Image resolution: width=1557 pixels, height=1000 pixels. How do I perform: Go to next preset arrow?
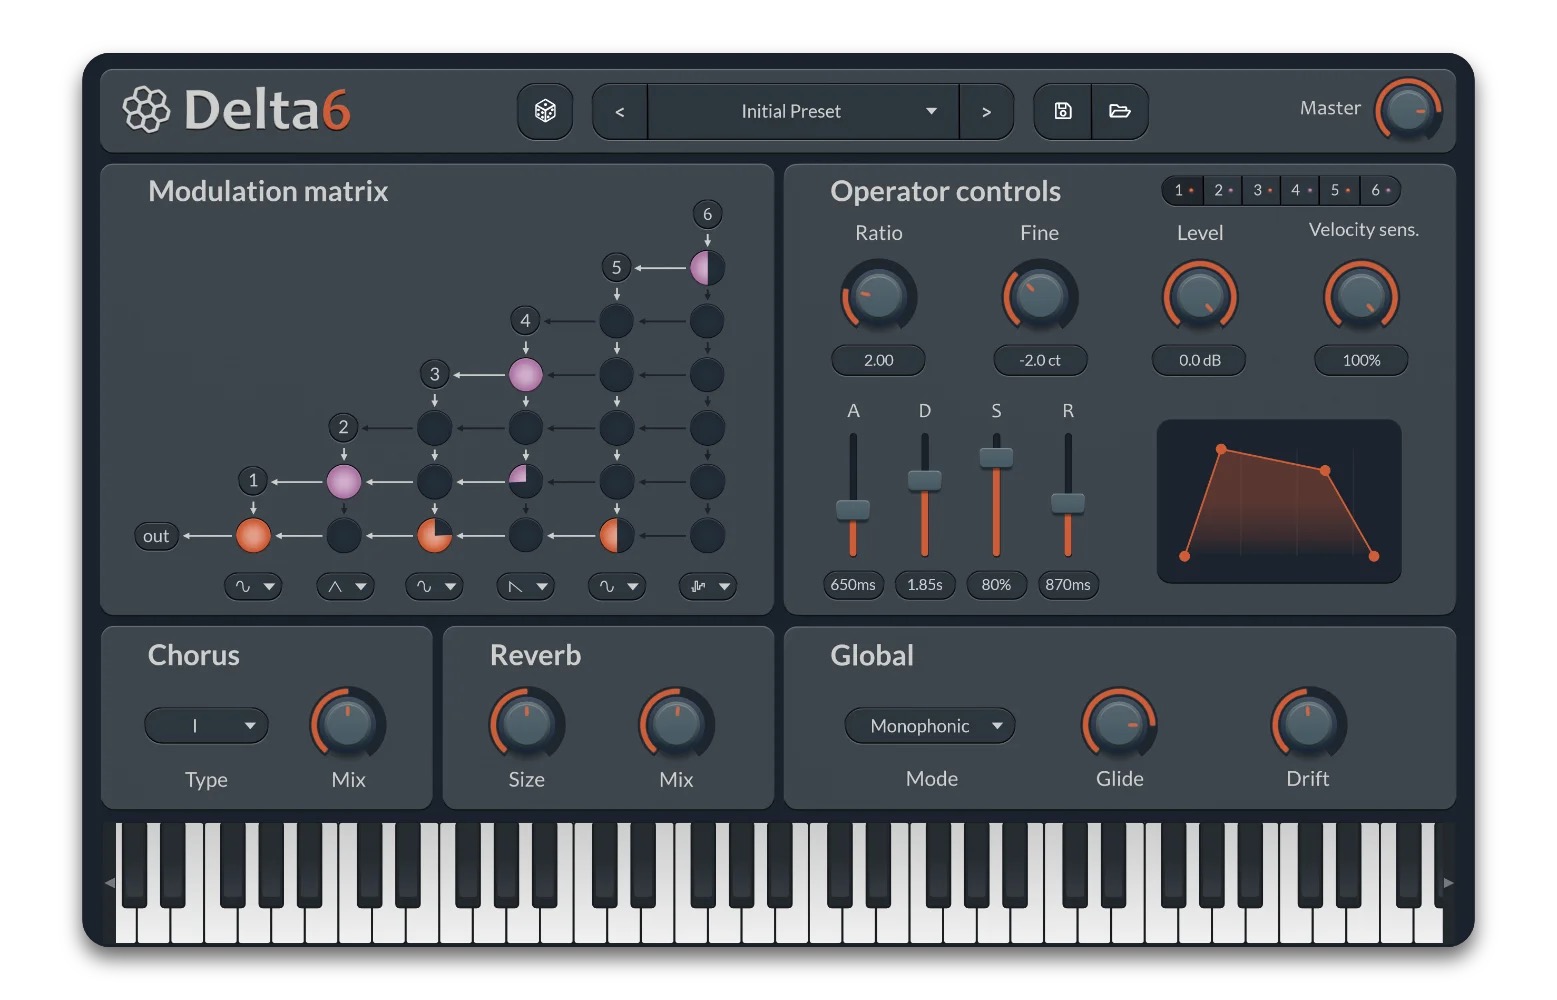986,112
